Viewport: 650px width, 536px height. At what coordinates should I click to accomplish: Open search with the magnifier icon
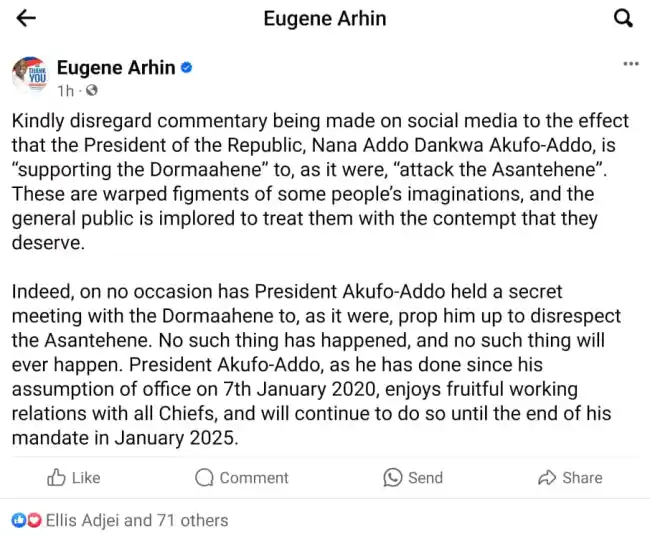pyautogui.click(x=622, y=18)
